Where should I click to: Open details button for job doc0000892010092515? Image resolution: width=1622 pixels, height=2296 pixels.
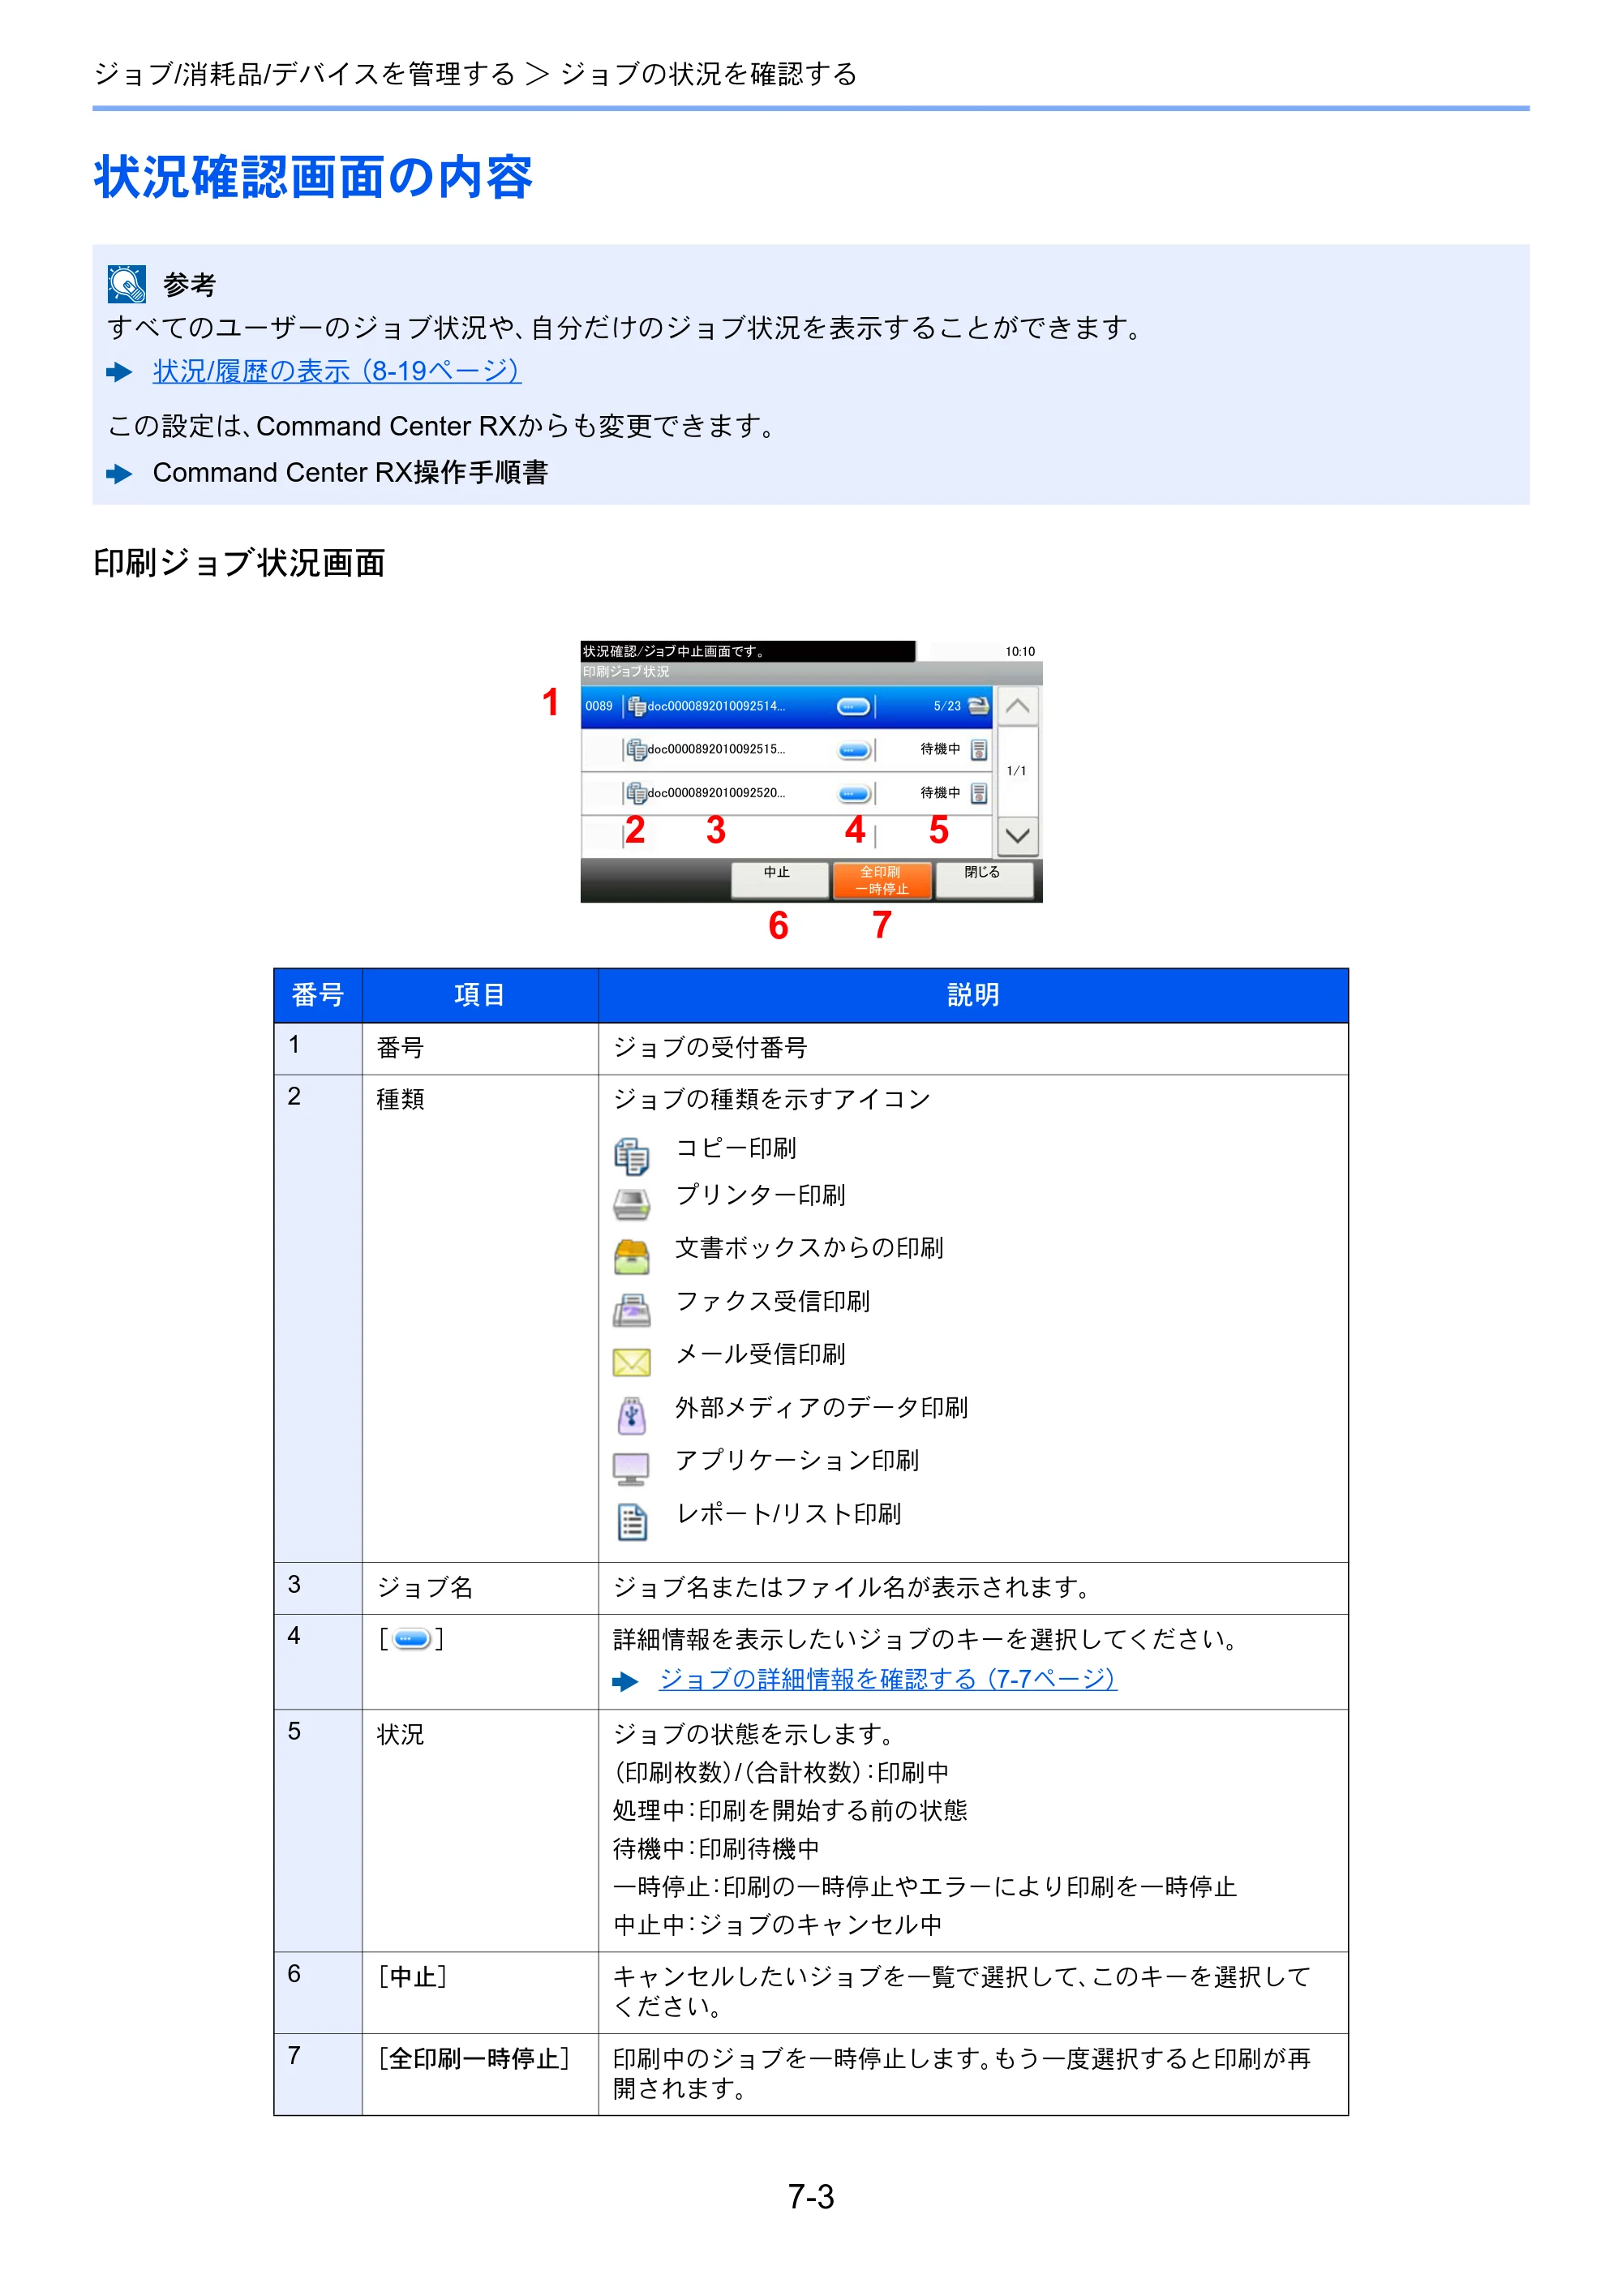click(x=854, y=750)
